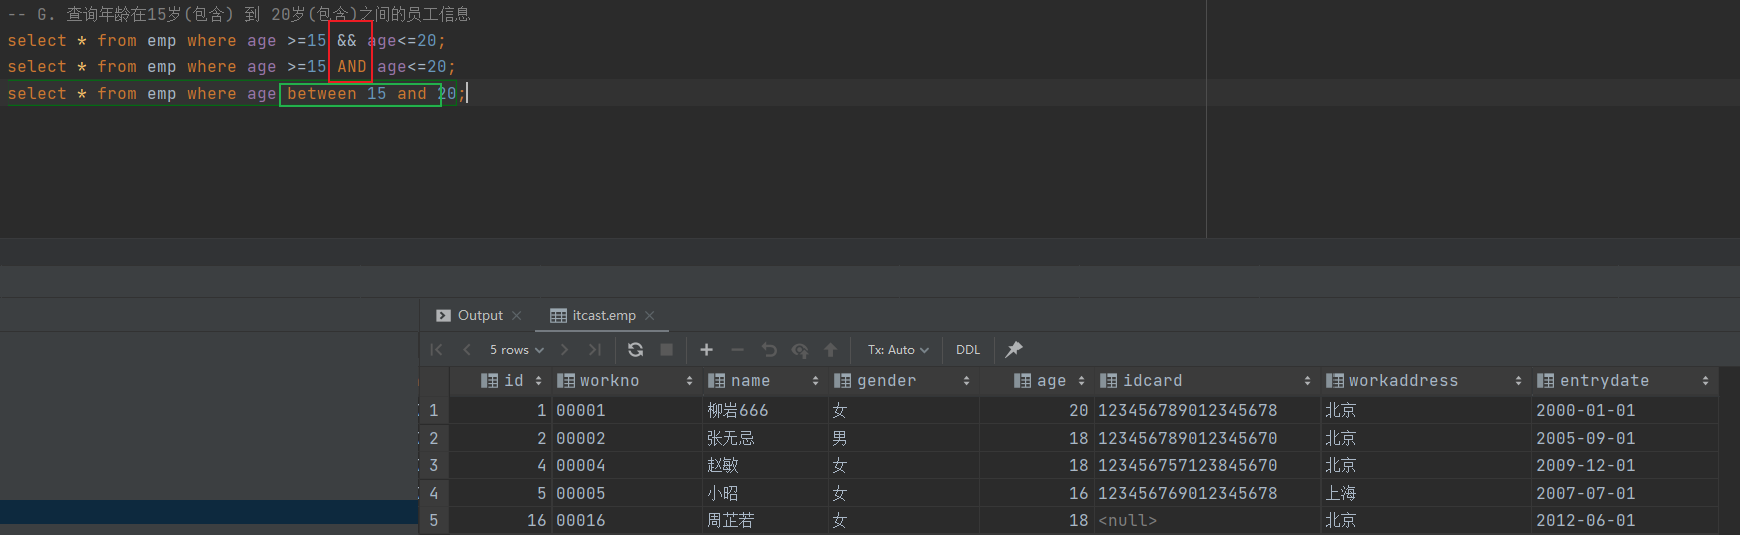Viewport: 1740px width, 535px height.
Task: Click the name cell 柳岩666
Action: click(x=764, y=411)
